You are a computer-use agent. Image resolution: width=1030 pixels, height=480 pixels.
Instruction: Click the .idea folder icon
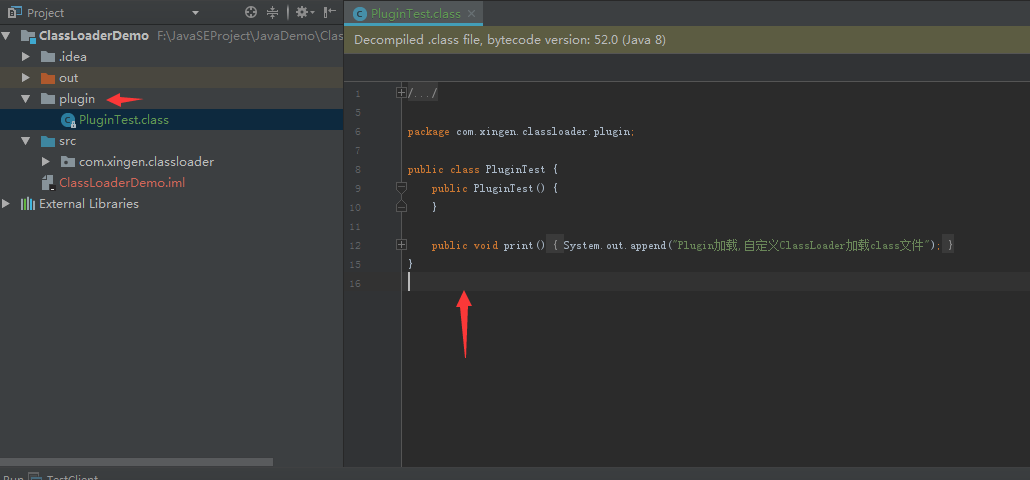click(x=47, y=56)
